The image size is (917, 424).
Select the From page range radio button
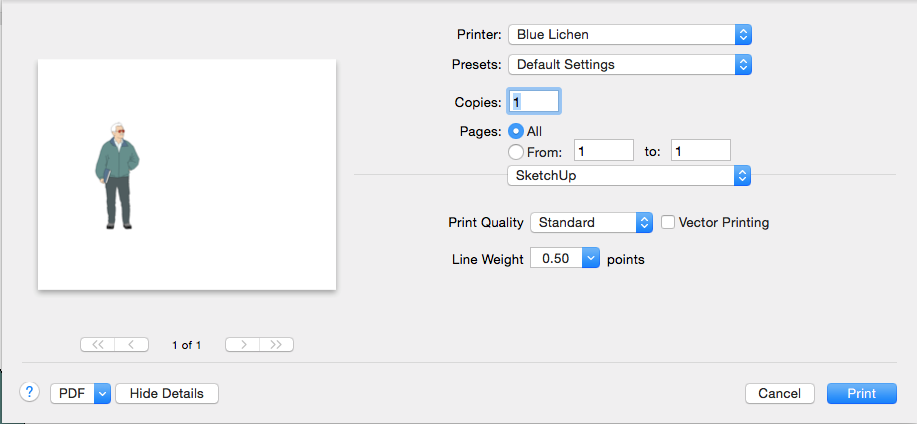point(516,152)
